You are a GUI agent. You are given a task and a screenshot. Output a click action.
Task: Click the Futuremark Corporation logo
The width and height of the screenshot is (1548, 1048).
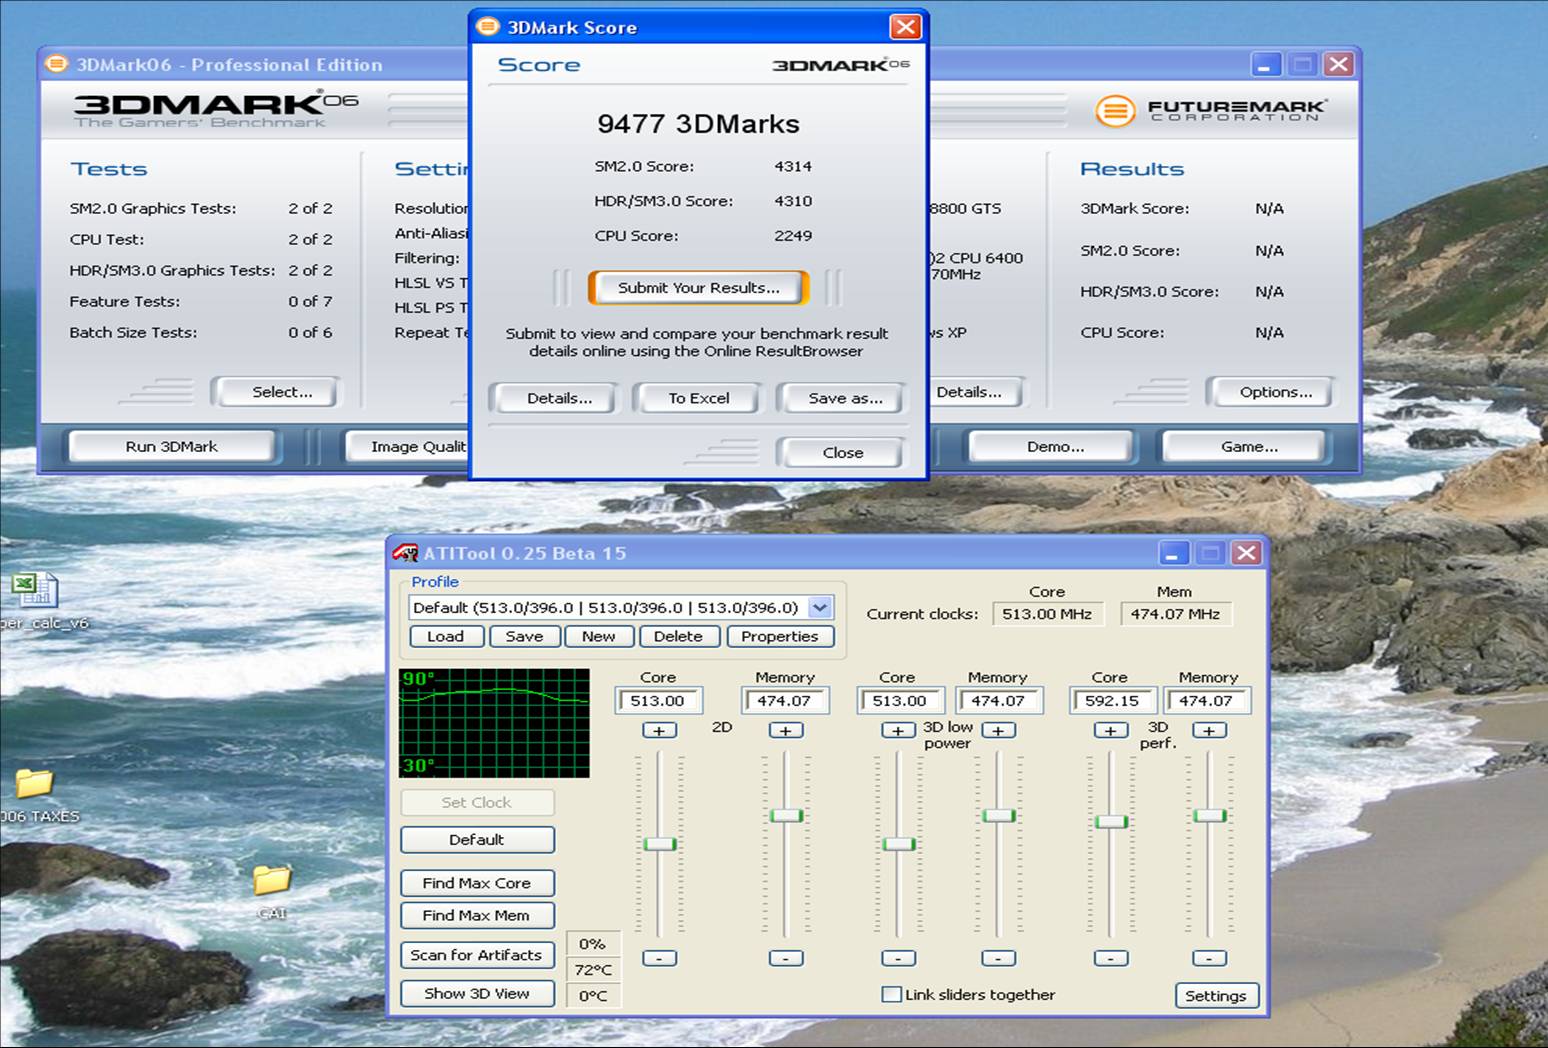pyautogui.click(x=1211, y=109)
